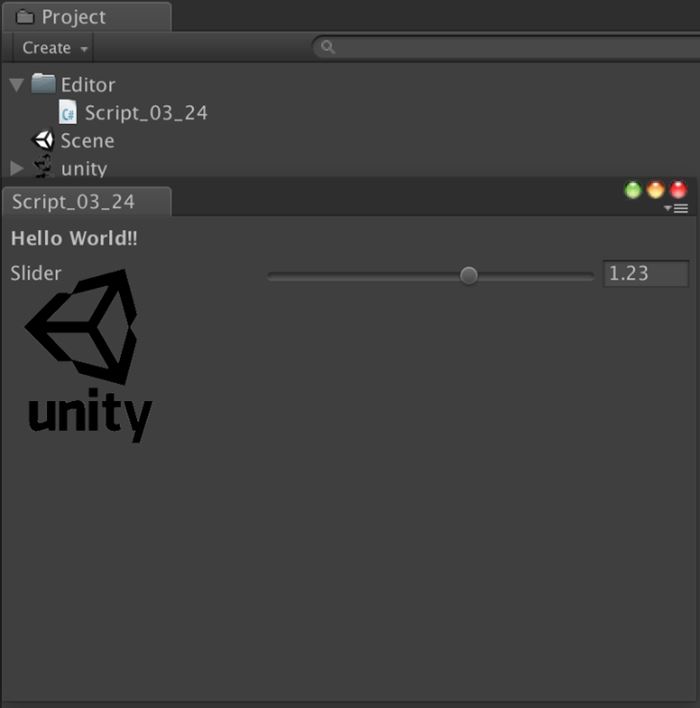
Task: Click the yellow minimize window button
Action: [655, 190]
